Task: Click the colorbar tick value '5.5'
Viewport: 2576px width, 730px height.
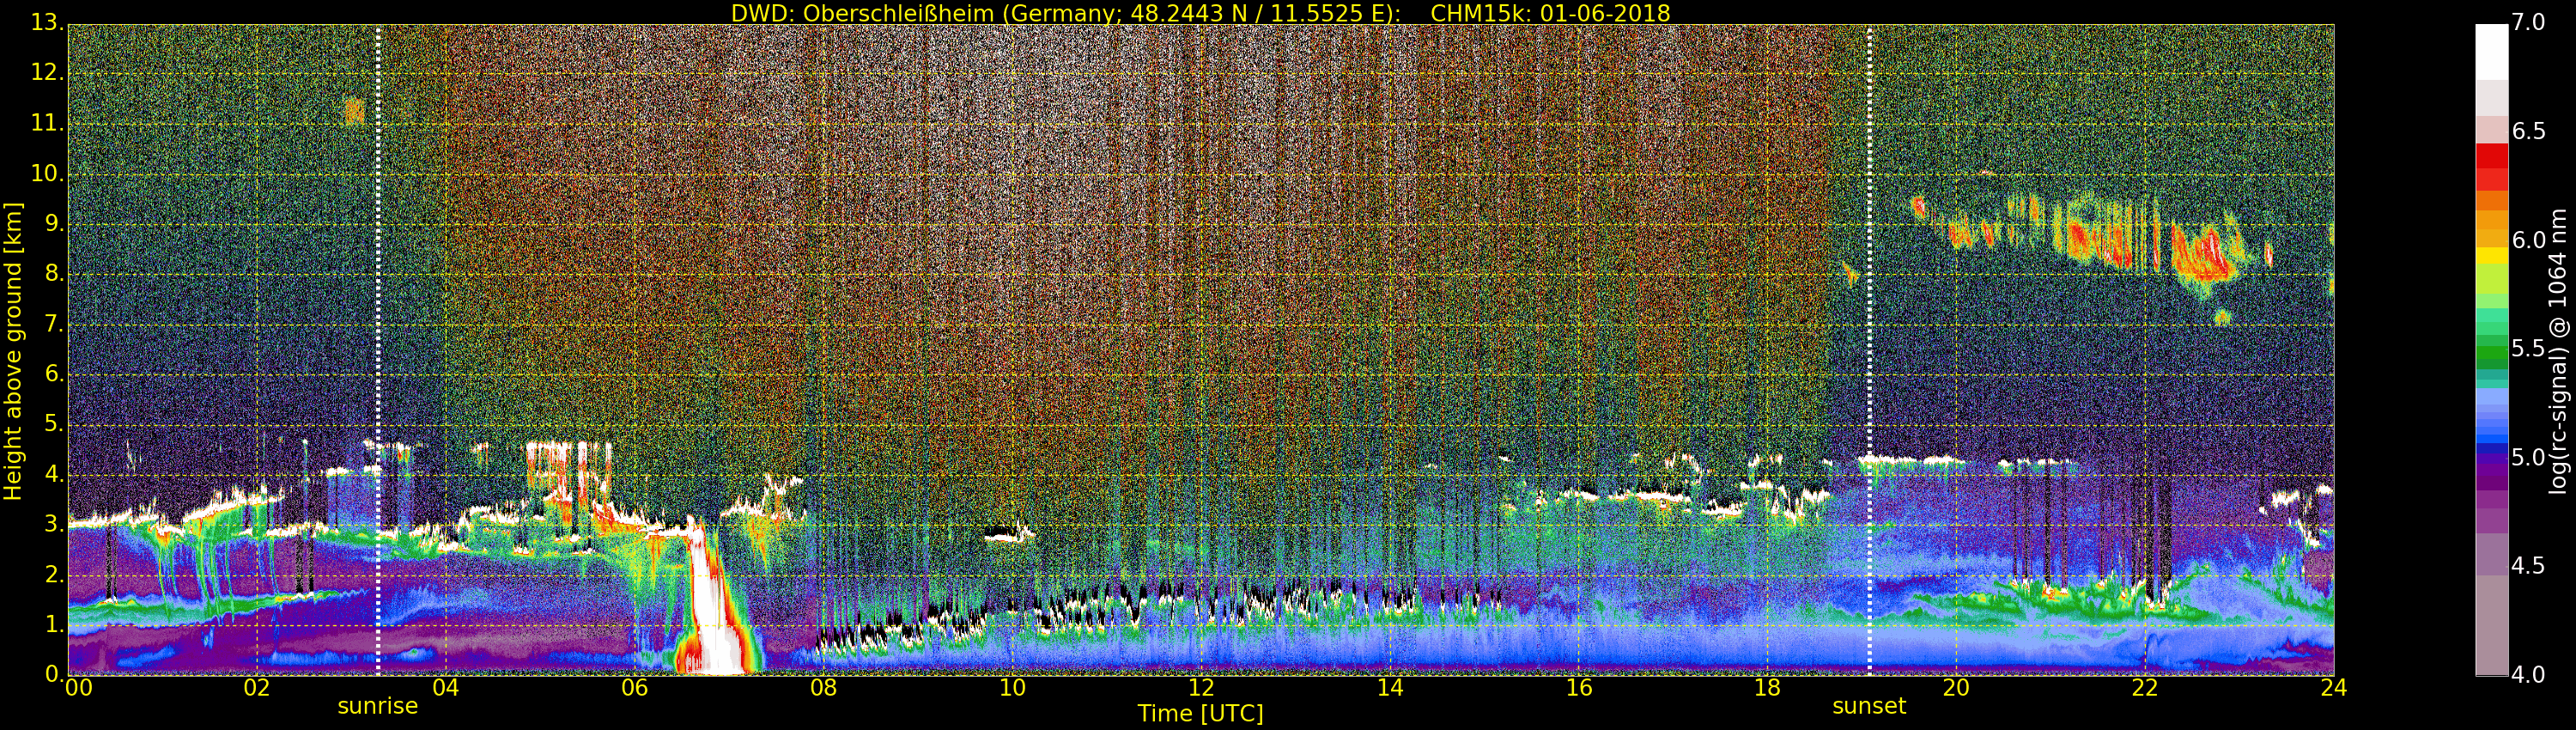Action: (2528, 349)
